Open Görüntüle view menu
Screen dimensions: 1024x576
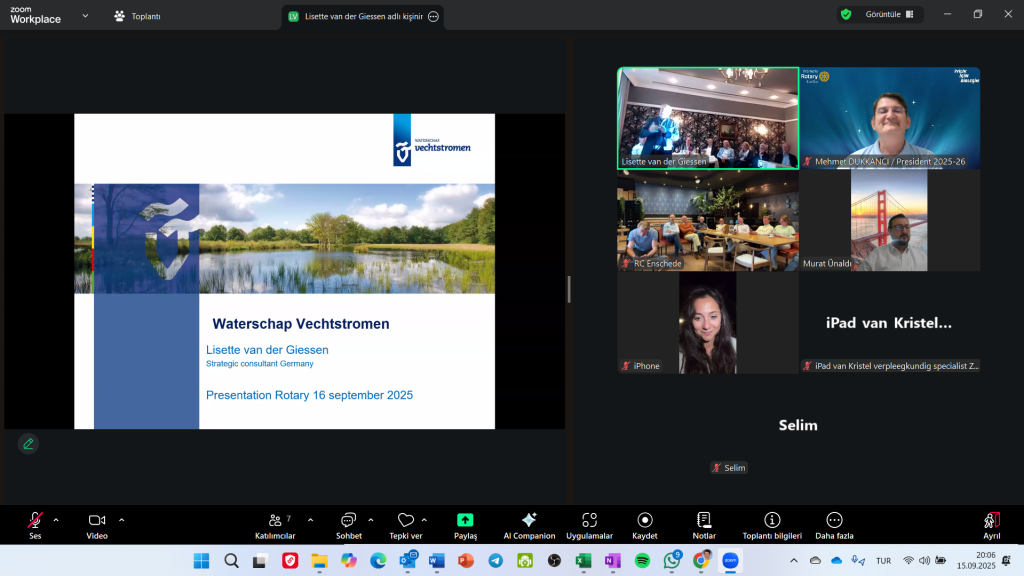tap(880, 15)
